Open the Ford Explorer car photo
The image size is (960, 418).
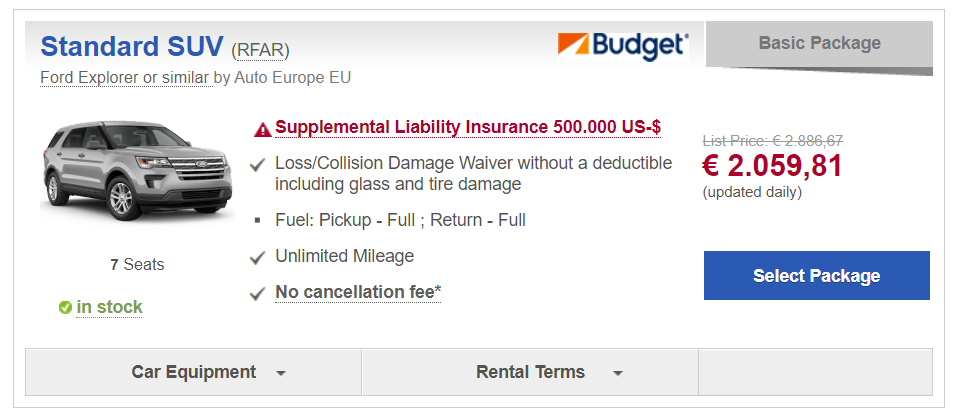pos(109,171)
